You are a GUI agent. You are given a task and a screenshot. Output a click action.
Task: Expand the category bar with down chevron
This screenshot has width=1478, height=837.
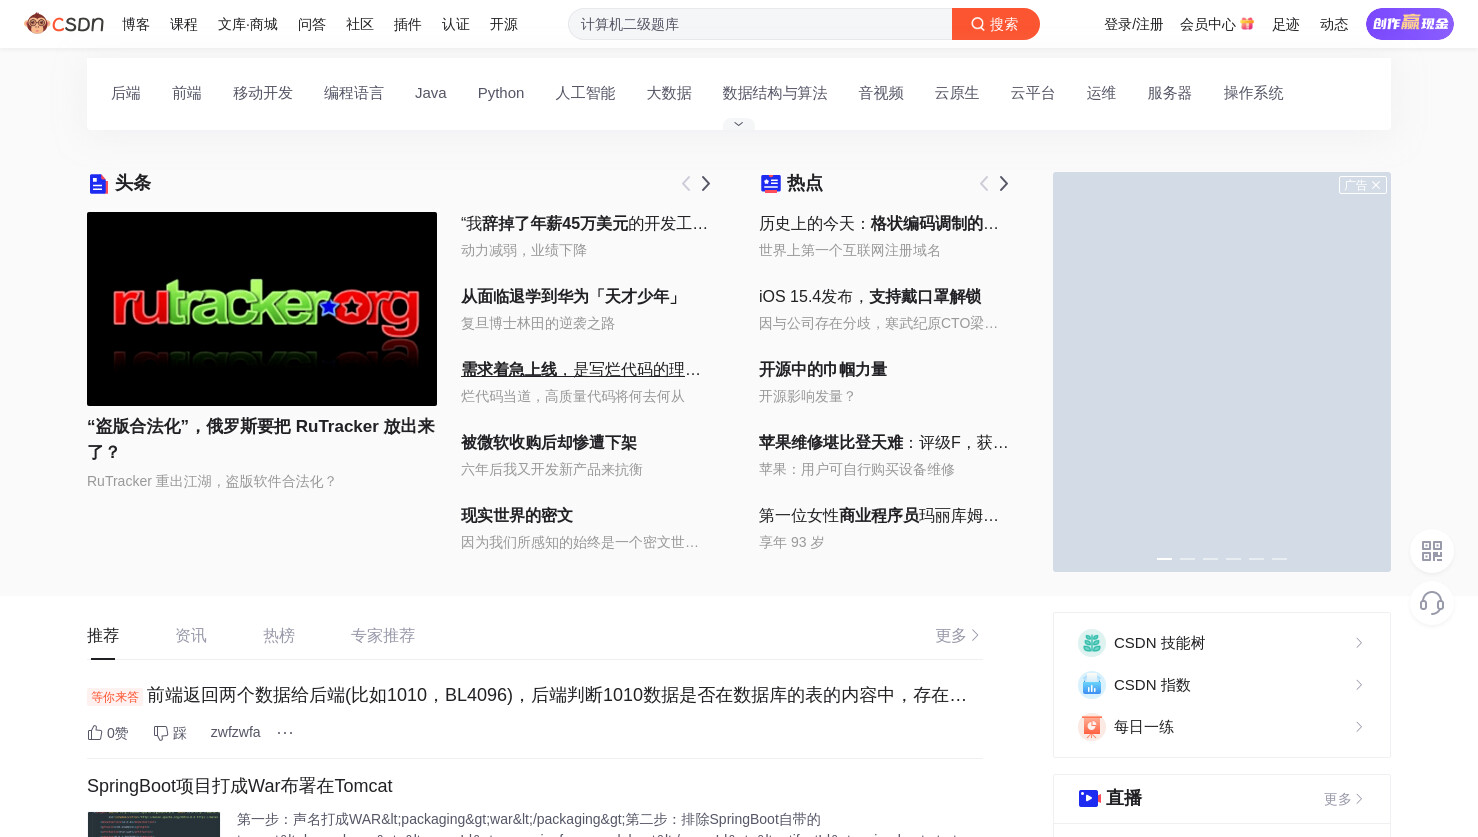click(739, 124)
